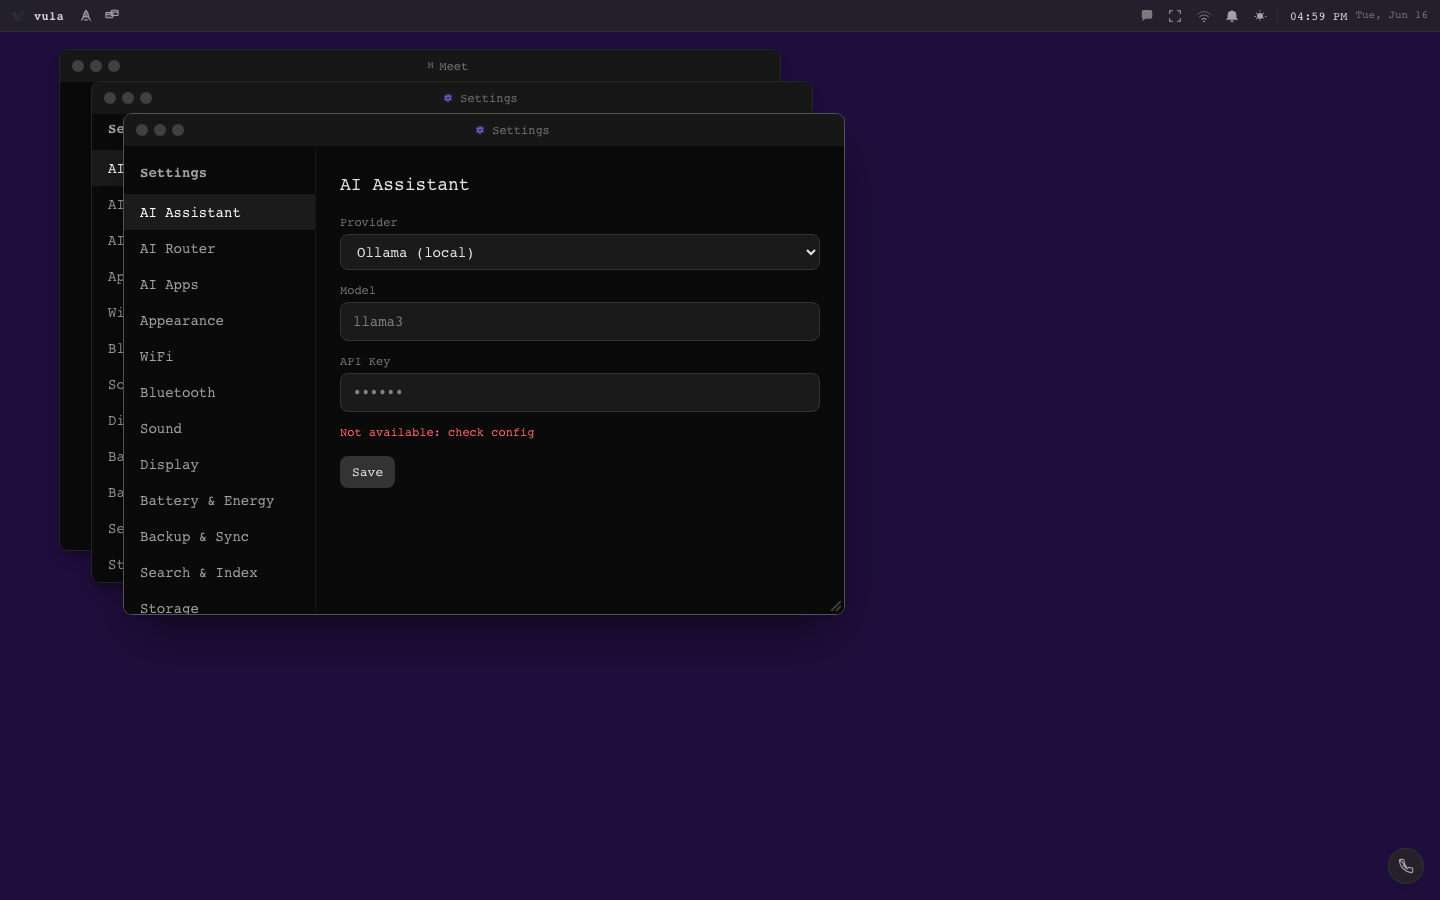The width and height of the screenshot is (1440, 900).
Task: Toggle the fullscreen icon in top bar
Action: tap(1175, 16)
